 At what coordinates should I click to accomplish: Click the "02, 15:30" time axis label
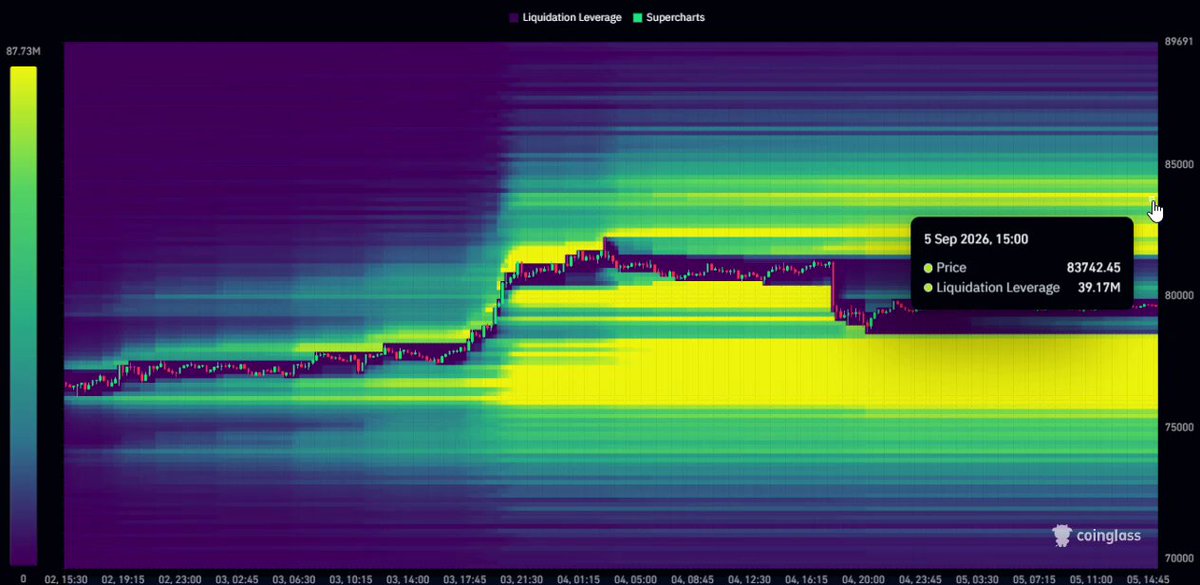coord(66,578)
